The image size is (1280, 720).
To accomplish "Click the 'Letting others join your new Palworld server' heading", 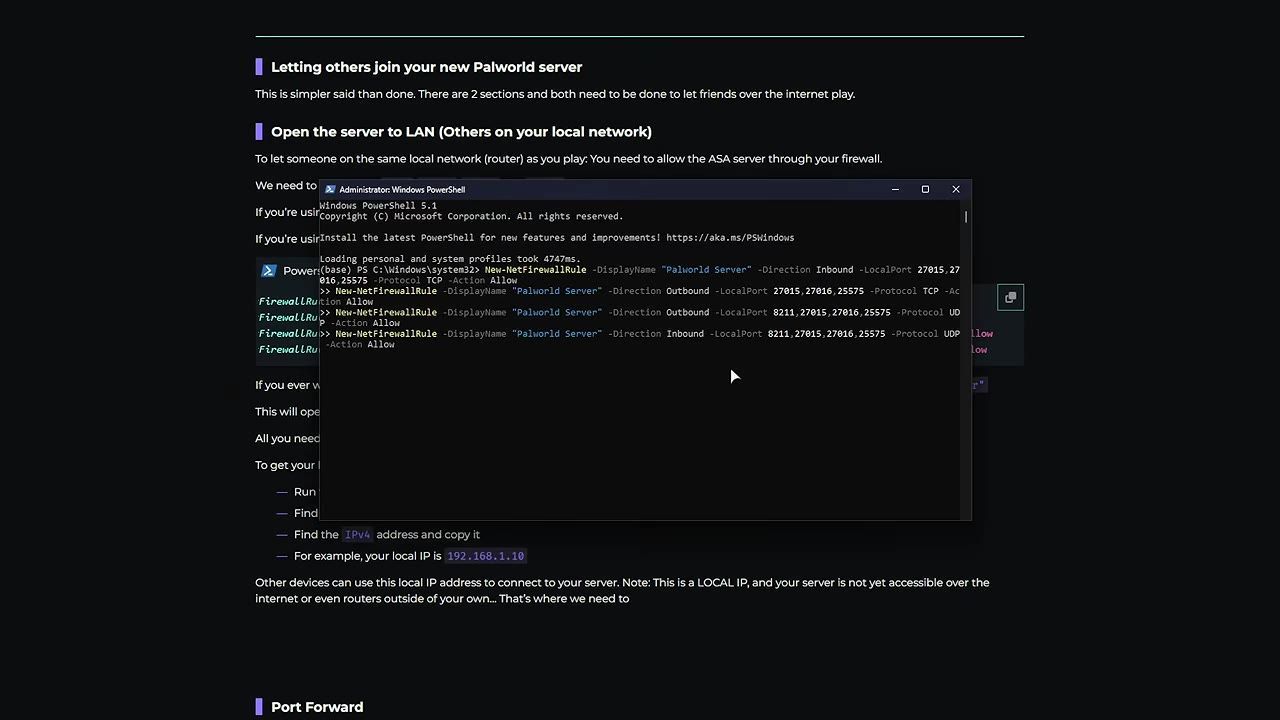I will 426,67.
